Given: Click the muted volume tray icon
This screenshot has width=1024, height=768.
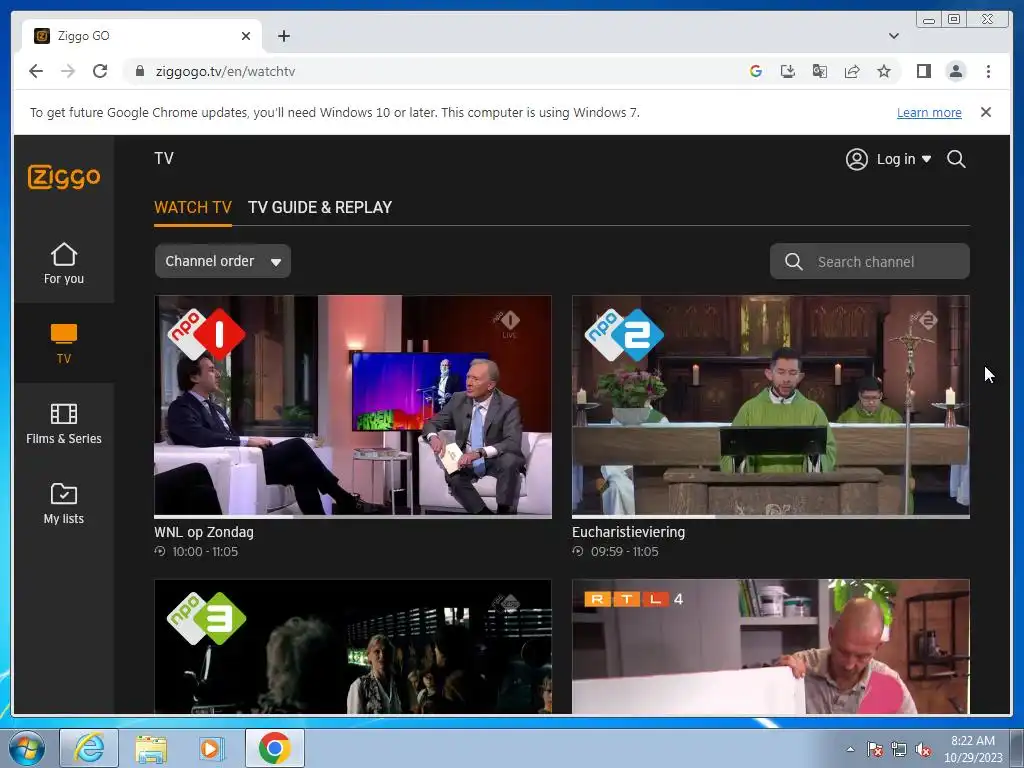Looking at the screenshot, I should [x=923, y=749].
